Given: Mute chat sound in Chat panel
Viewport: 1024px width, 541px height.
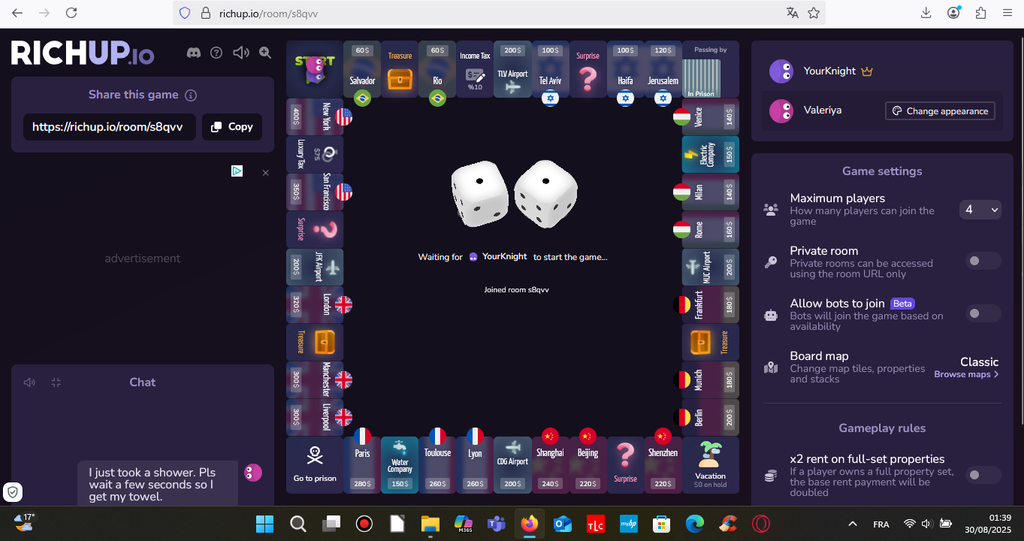Looking at the screenshot, I should coord(30,382).
